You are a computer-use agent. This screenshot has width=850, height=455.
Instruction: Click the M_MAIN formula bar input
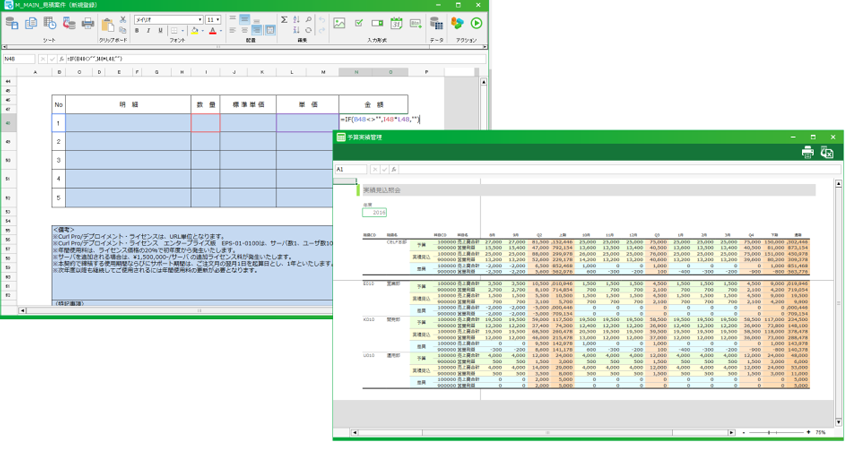point(276,59)
